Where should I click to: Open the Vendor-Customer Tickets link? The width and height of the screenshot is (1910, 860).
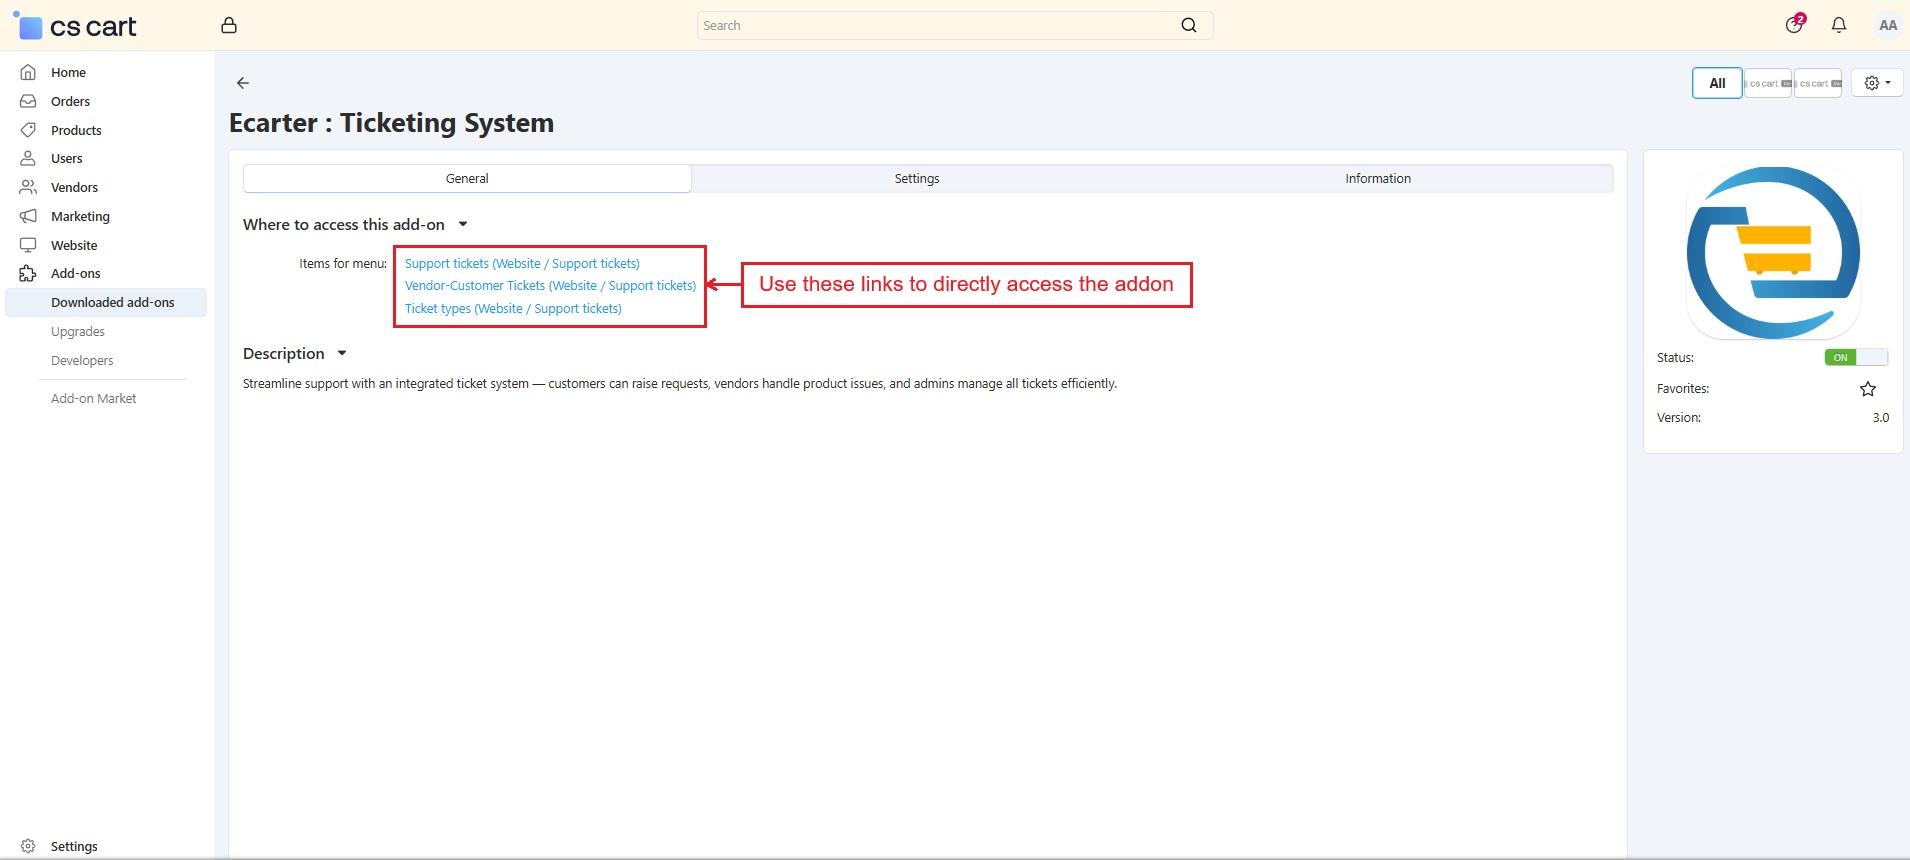[549, 286]
